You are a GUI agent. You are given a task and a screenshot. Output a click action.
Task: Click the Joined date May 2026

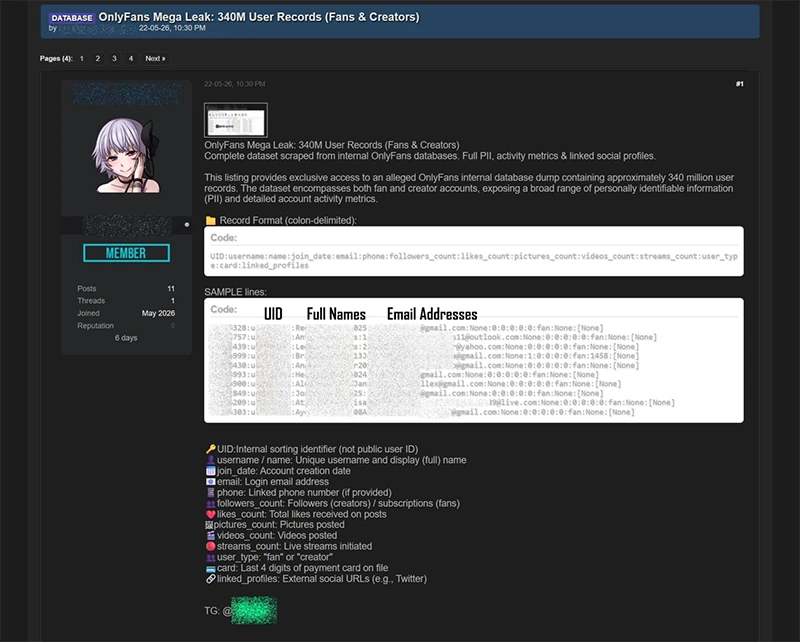[158, 313]
